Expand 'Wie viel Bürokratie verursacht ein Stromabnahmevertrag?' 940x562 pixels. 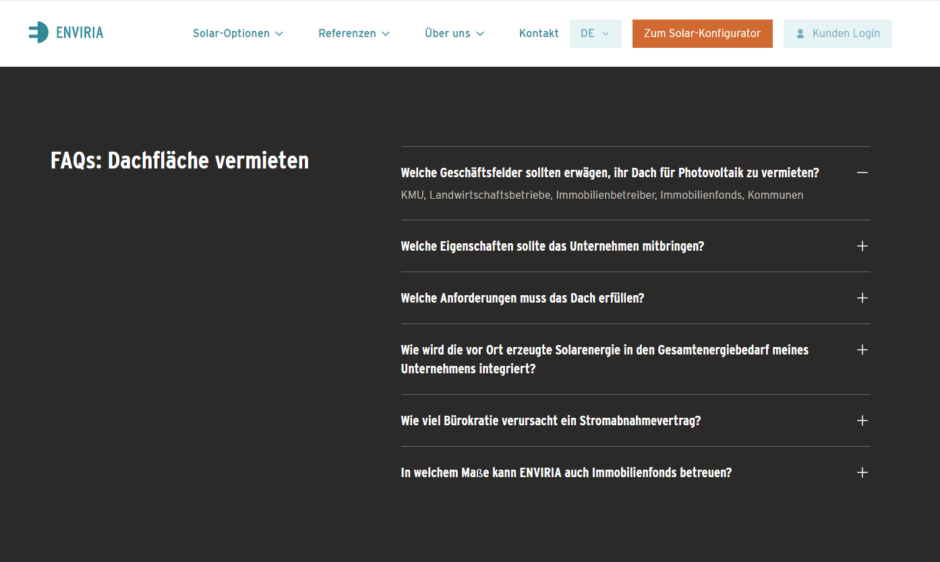click(550, 421)
